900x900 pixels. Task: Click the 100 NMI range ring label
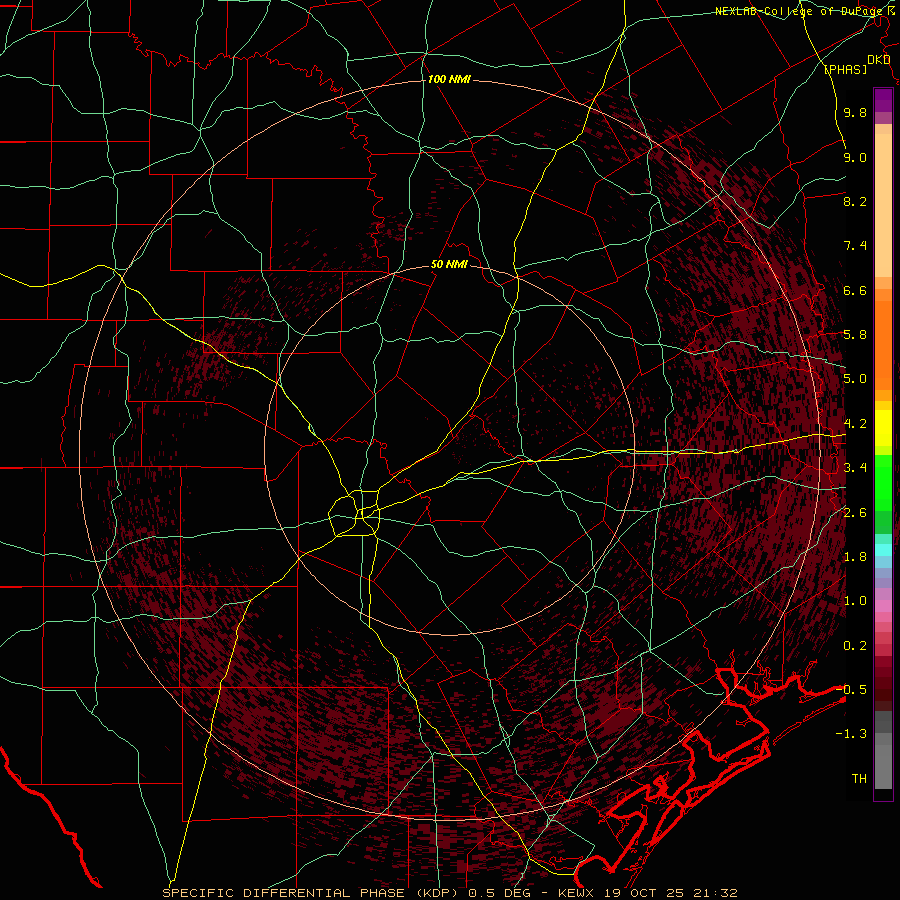pyautogui.click(x=449, y=79)
